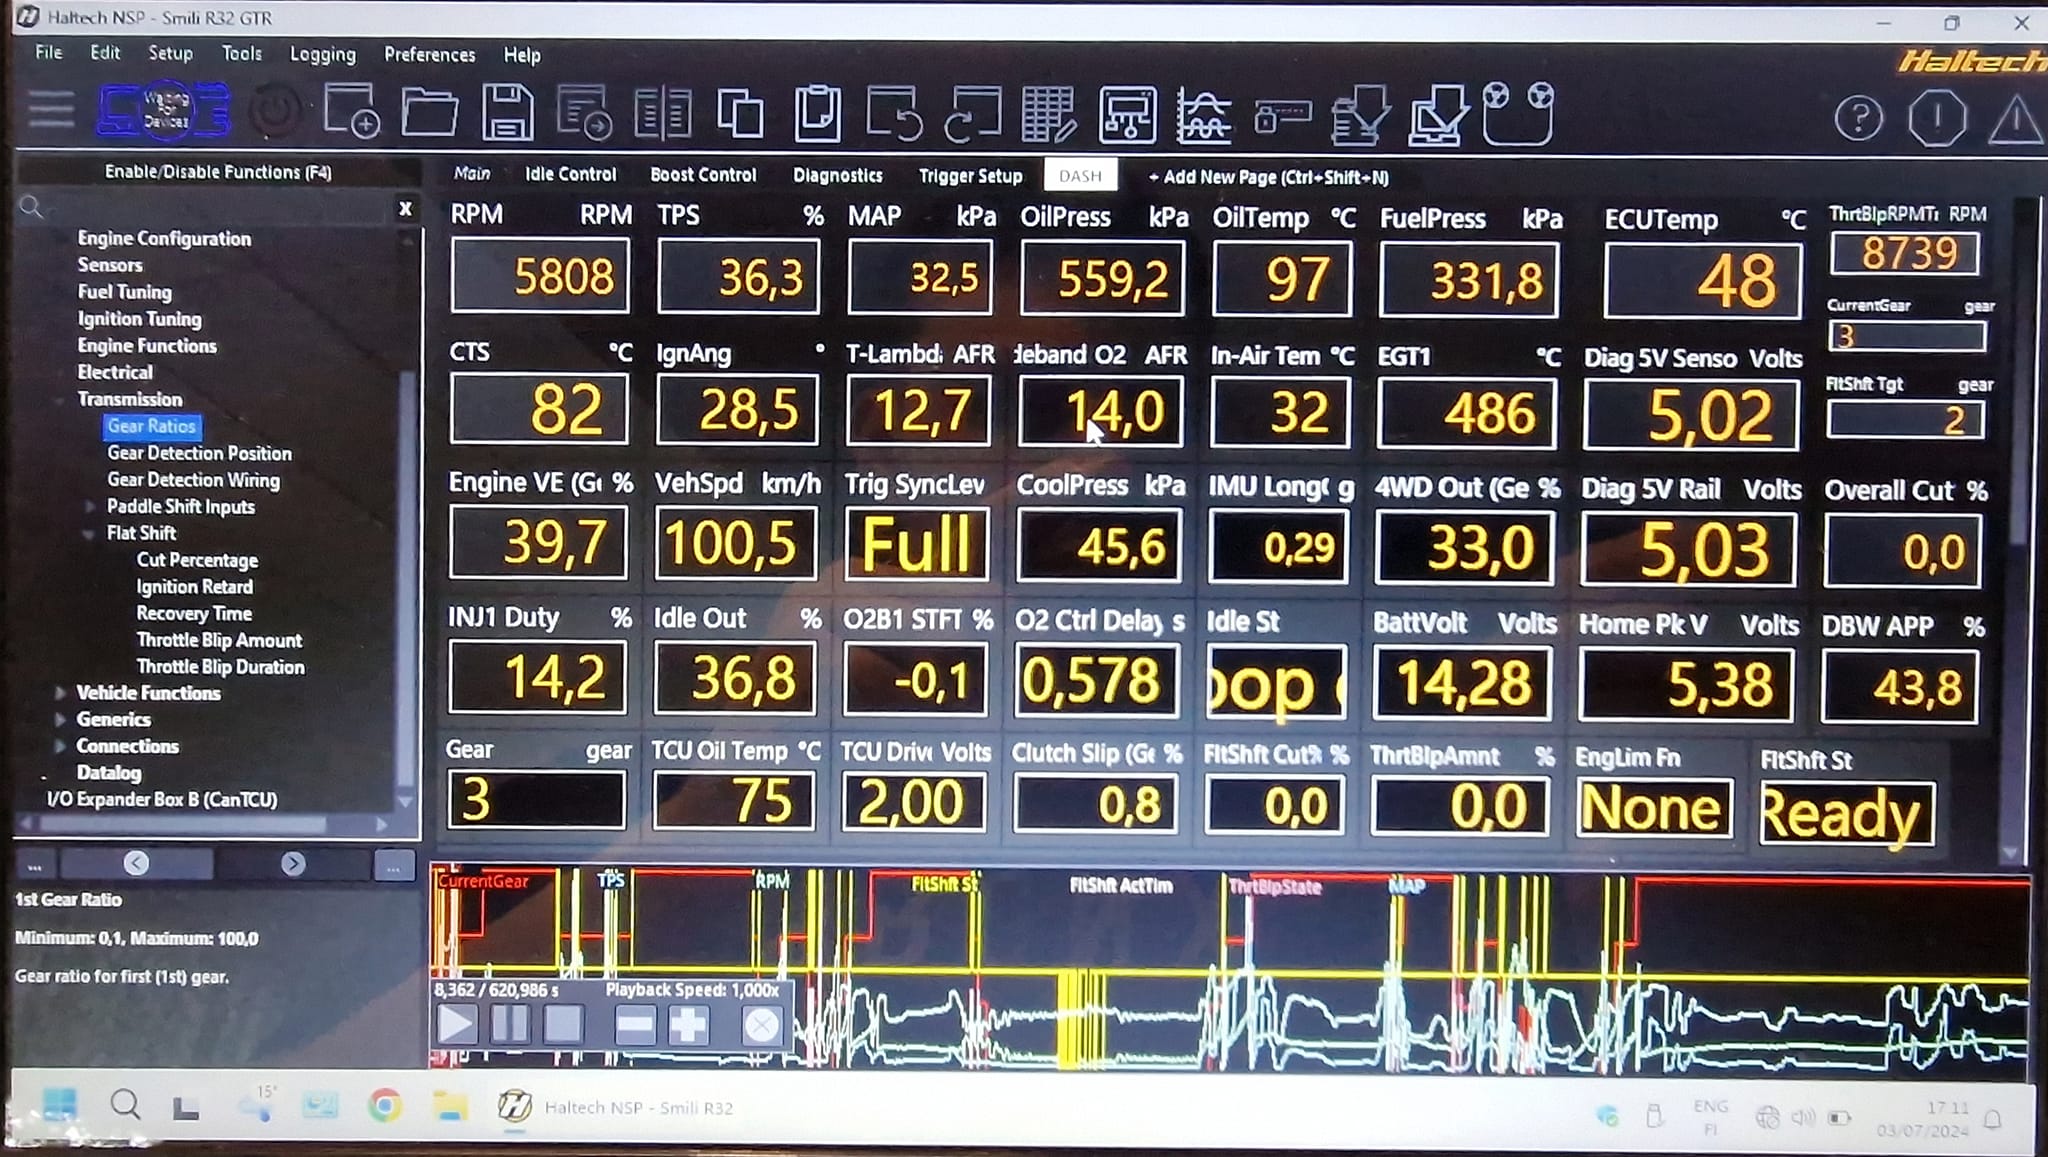
Task: Click the previous arrow below the tree
Action: (x=137, y=863)
